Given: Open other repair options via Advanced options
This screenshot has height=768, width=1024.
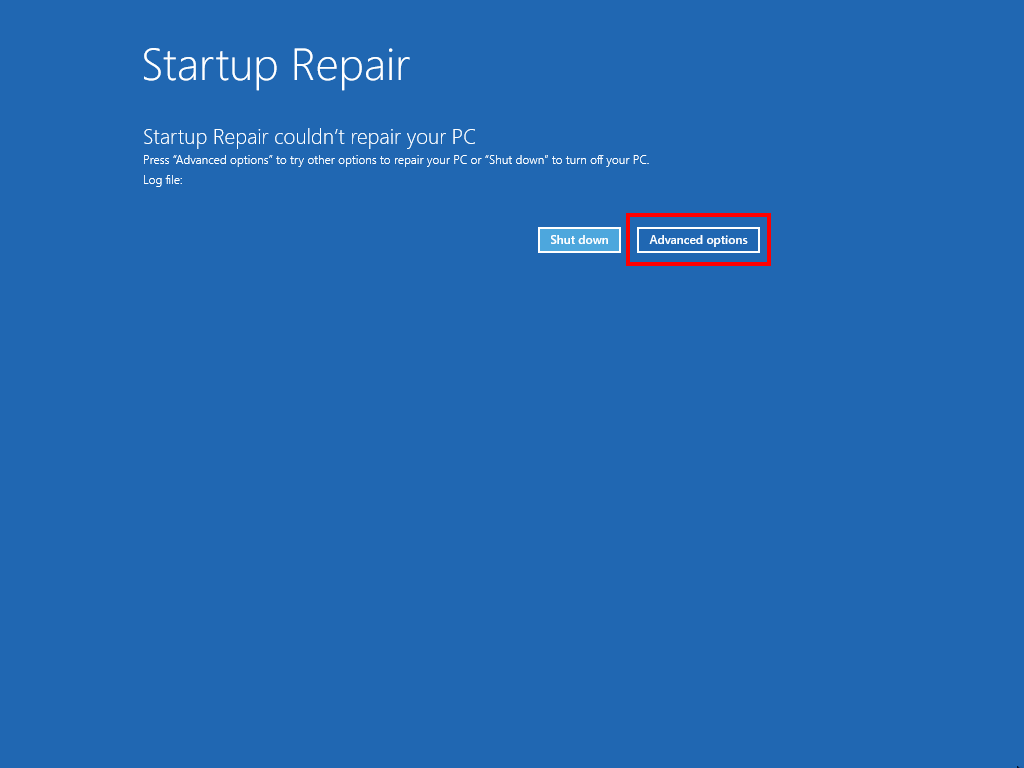Looking at the screenshot, I should [x=698, y=240].
